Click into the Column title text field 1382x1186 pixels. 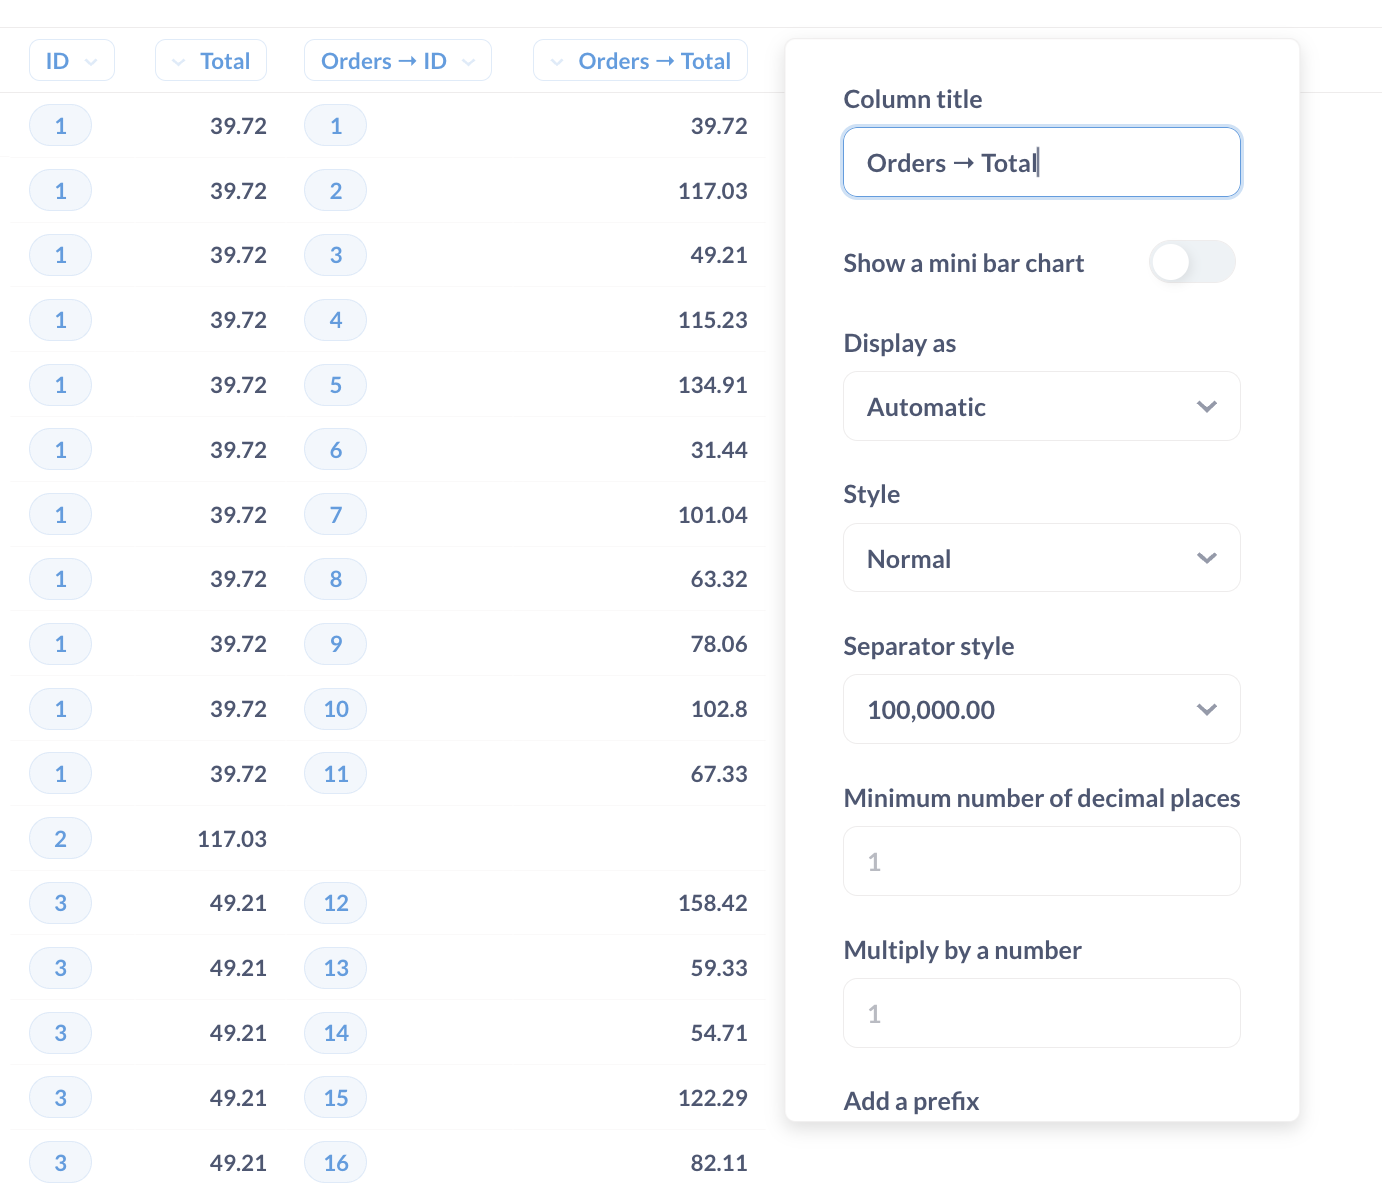coord(1041,161)
